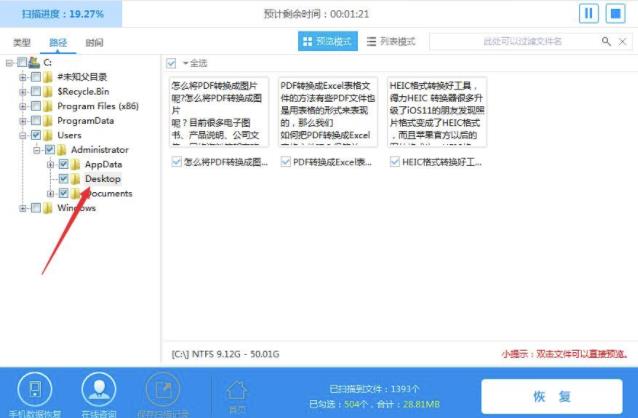Check the $Recycle.Bin checkbox
638x418 pixels.
36,92
